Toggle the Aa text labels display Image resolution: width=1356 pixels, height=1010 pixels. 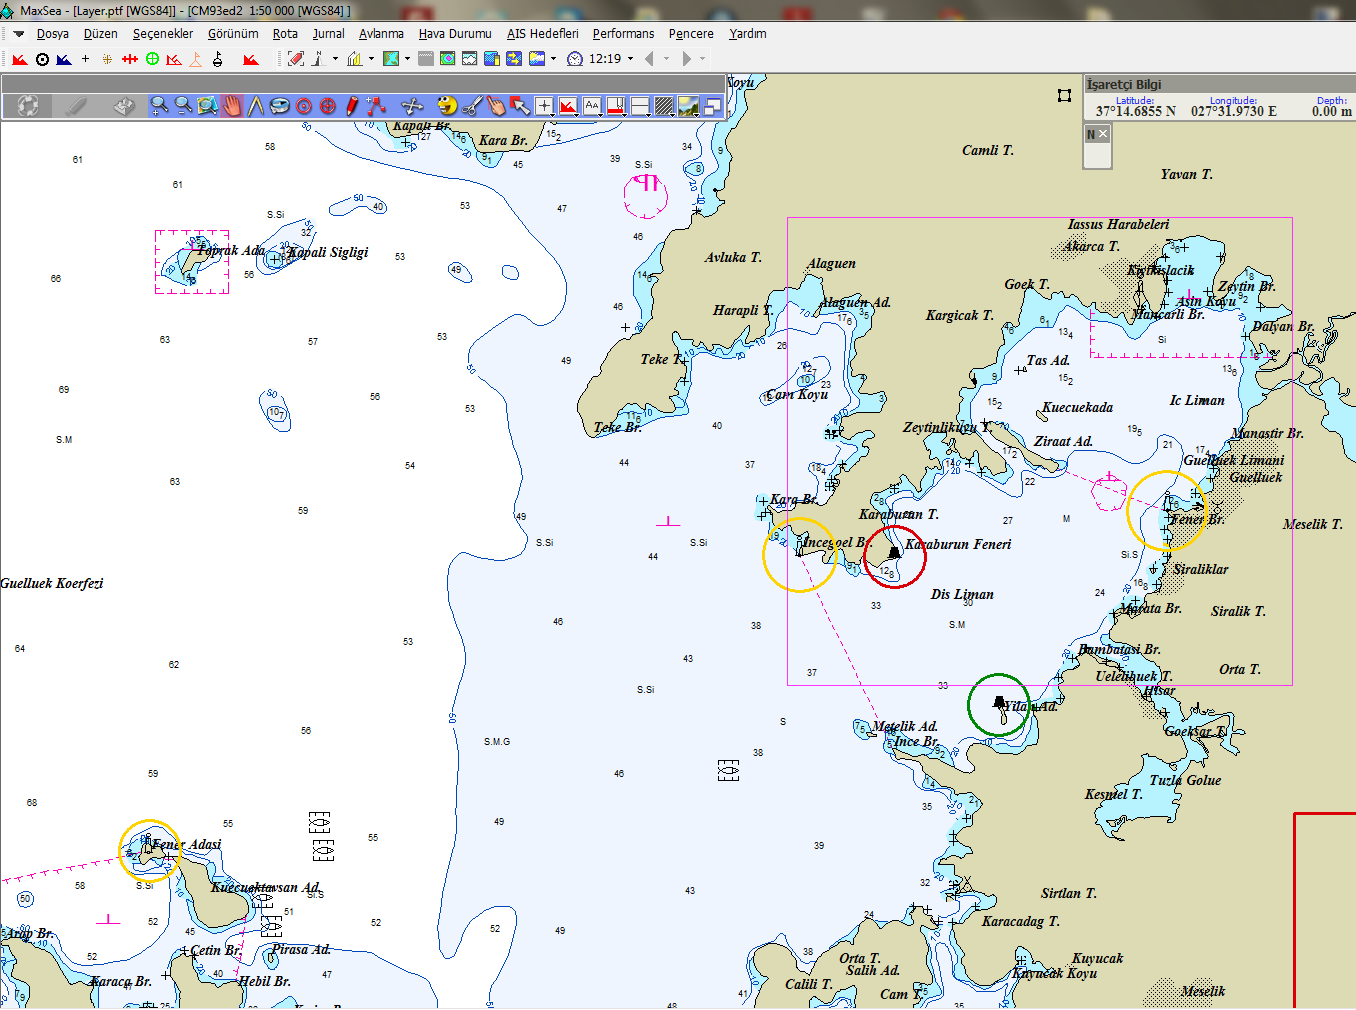592,105
